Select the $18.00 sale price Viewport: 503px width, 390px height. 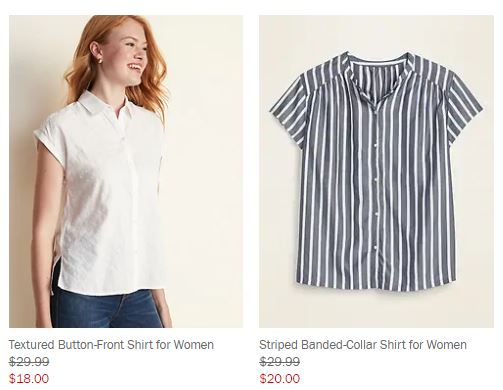coord(29,379)
